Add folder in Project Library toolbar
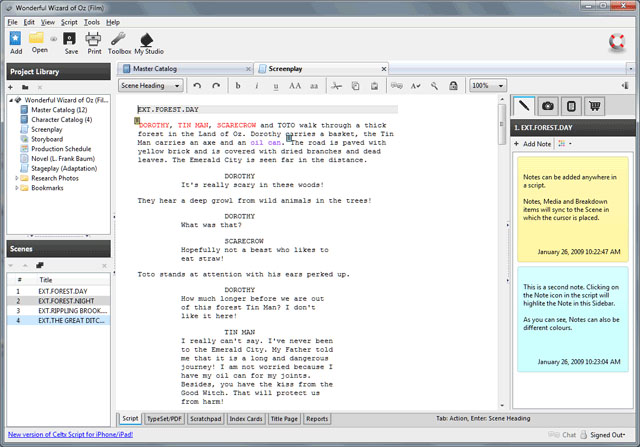This screenshot has width=640, height=447. click(25, 87)
